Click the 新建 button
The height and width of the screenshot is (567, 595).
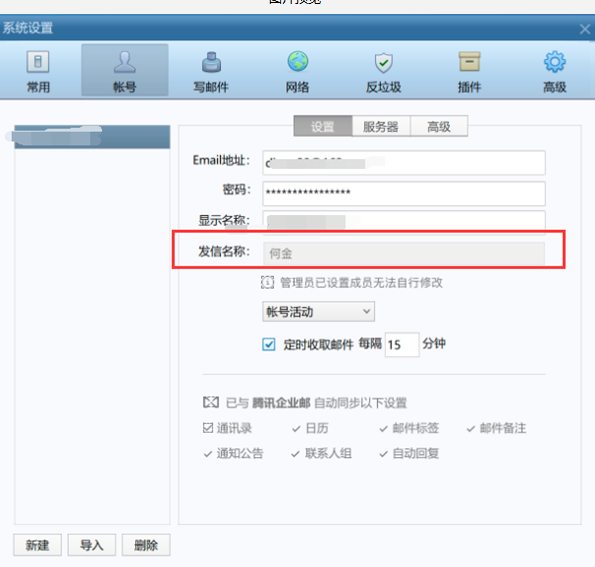[x=37, y=545]
